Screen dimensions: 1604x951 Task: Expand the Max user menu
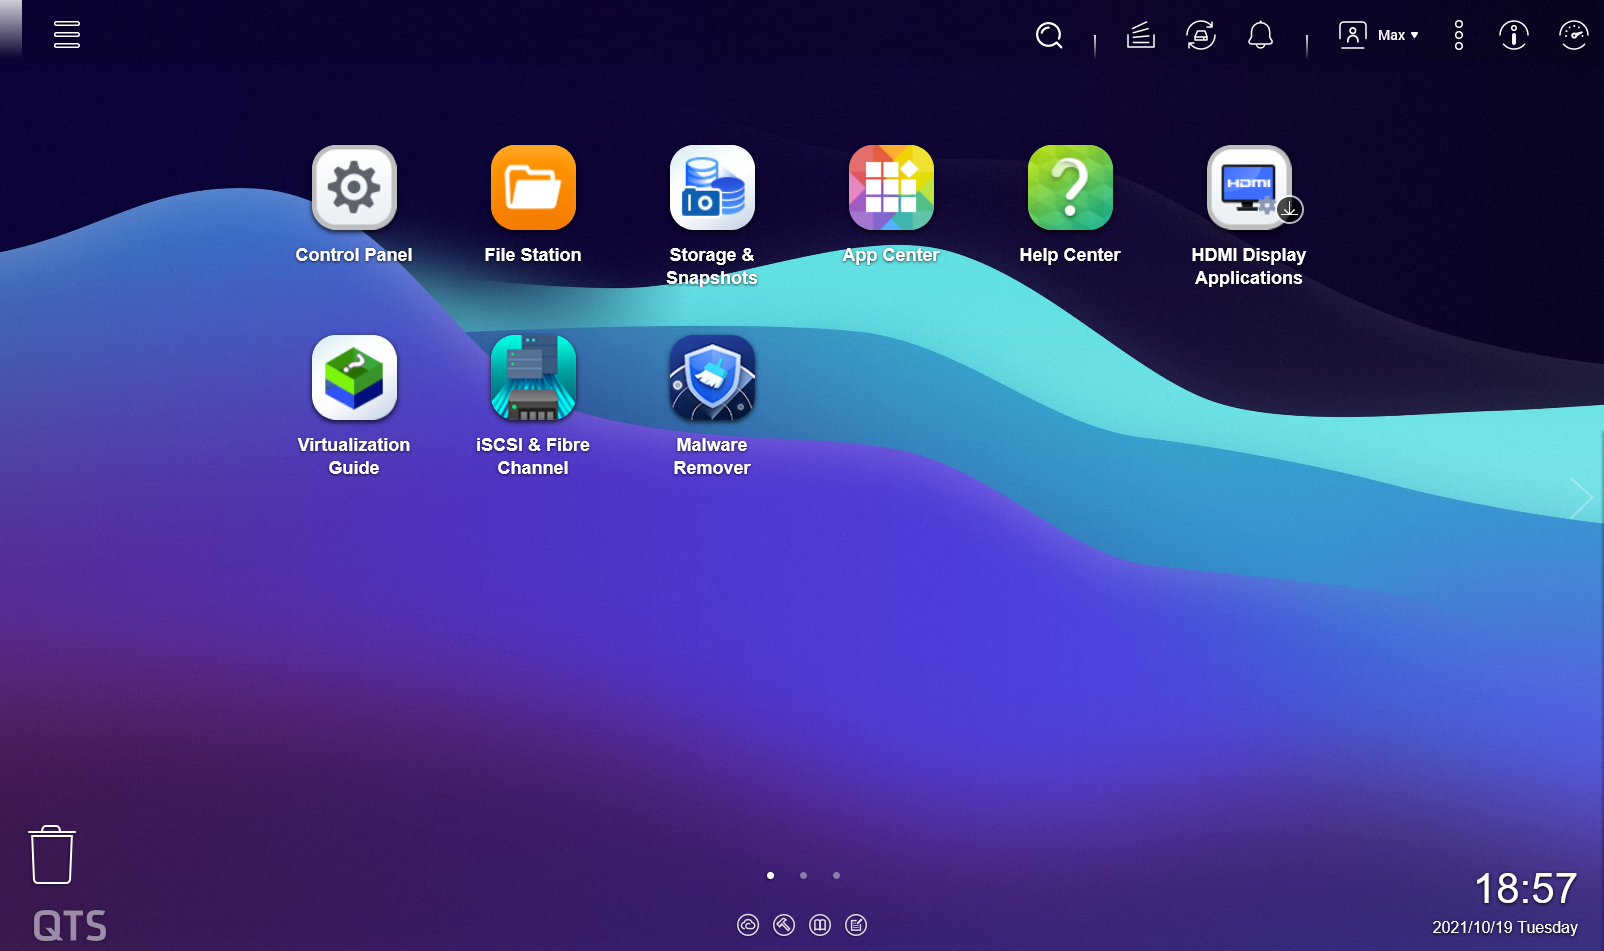pyautogui.click(x=1397, y=35)
